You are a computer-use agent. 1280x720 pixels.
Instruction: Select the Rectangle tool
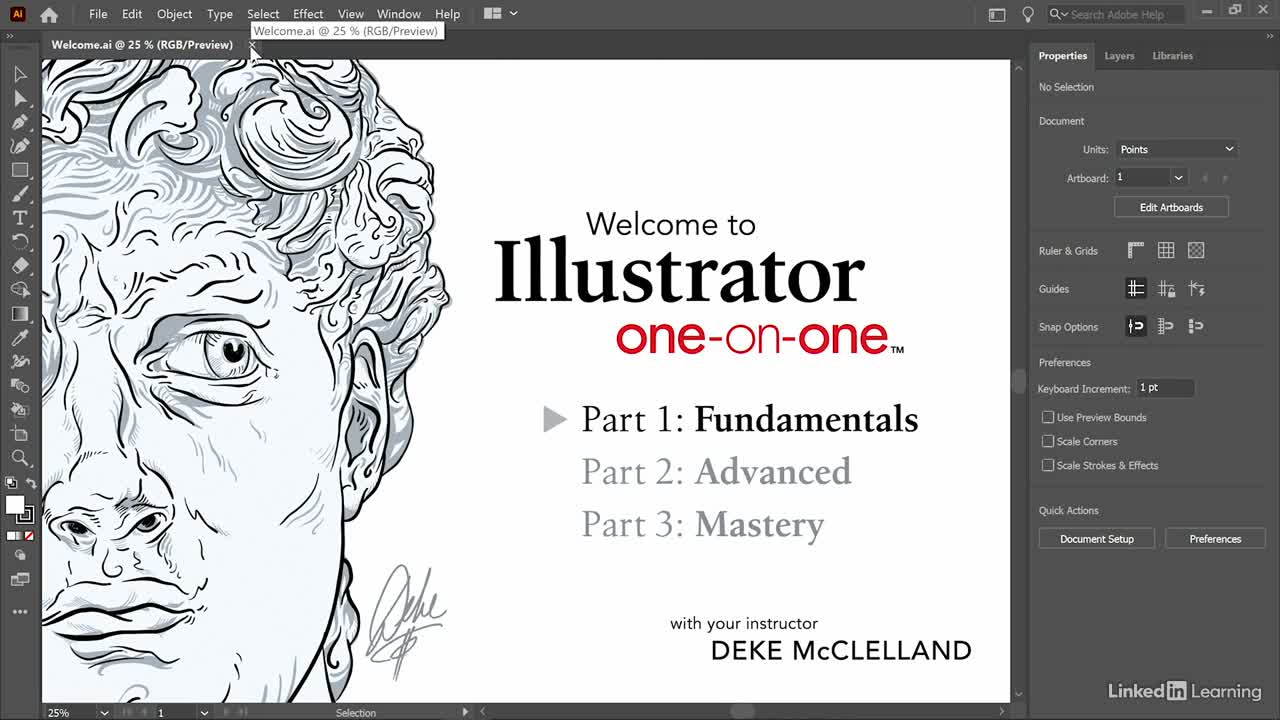tap(20, 170)
